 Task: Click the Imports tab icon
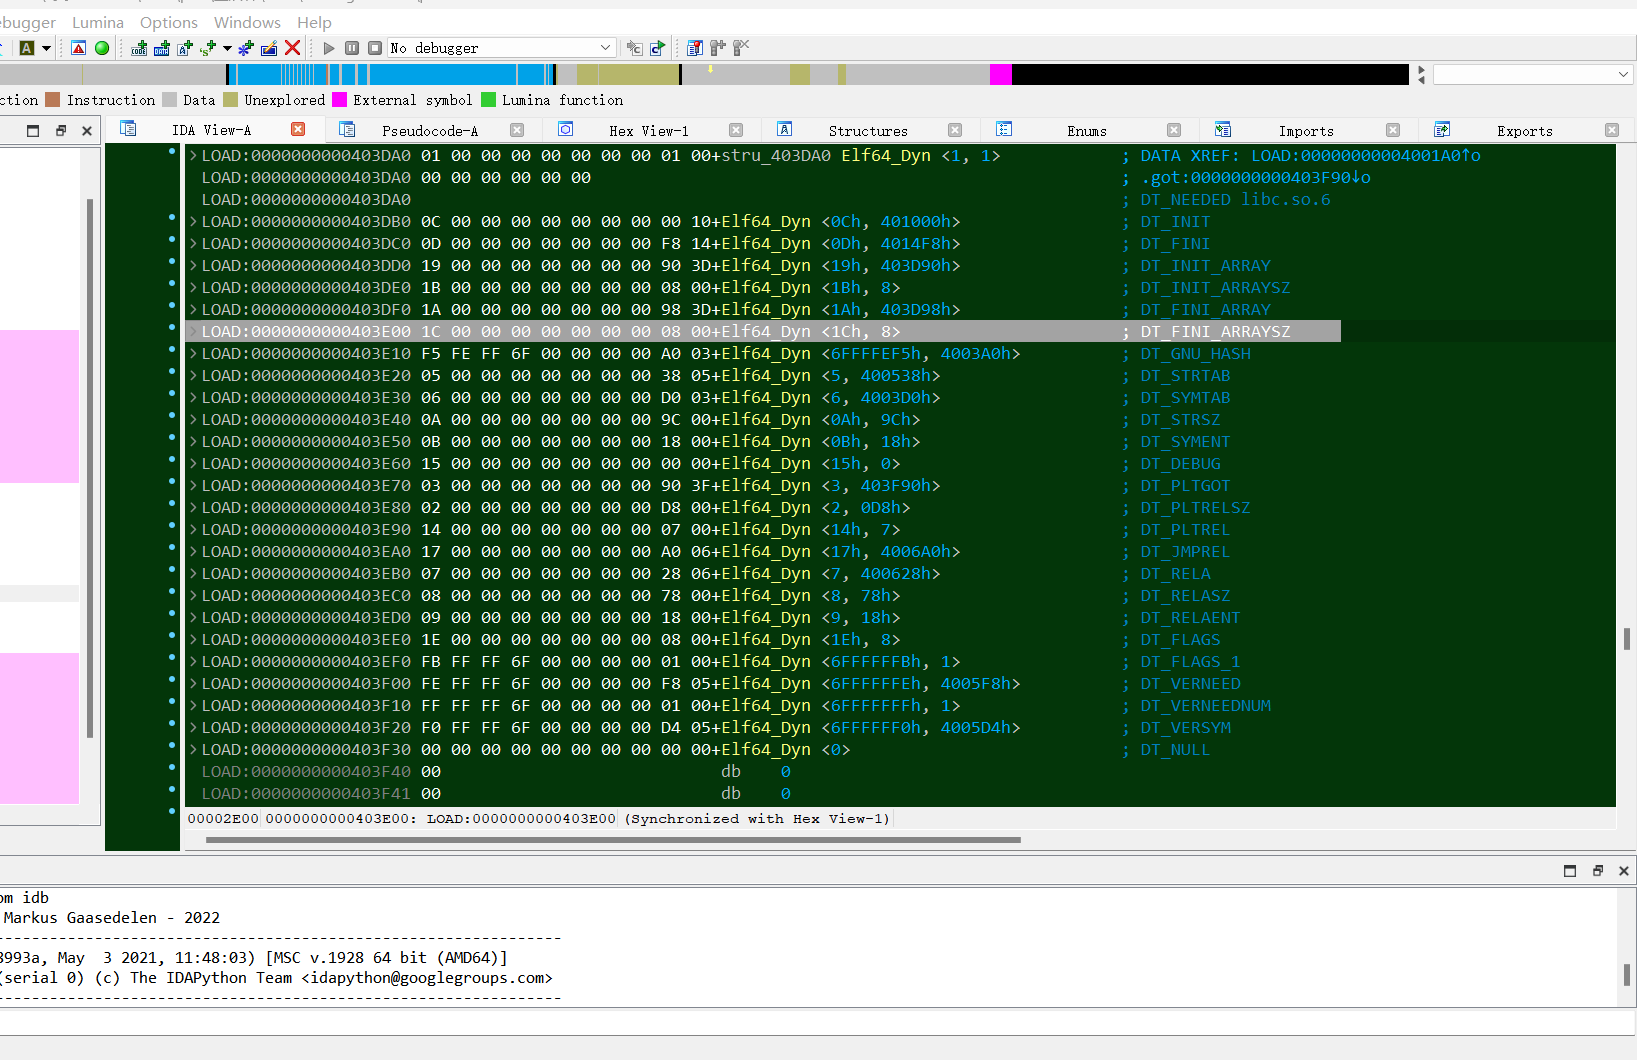click(x=1223, y=129)
